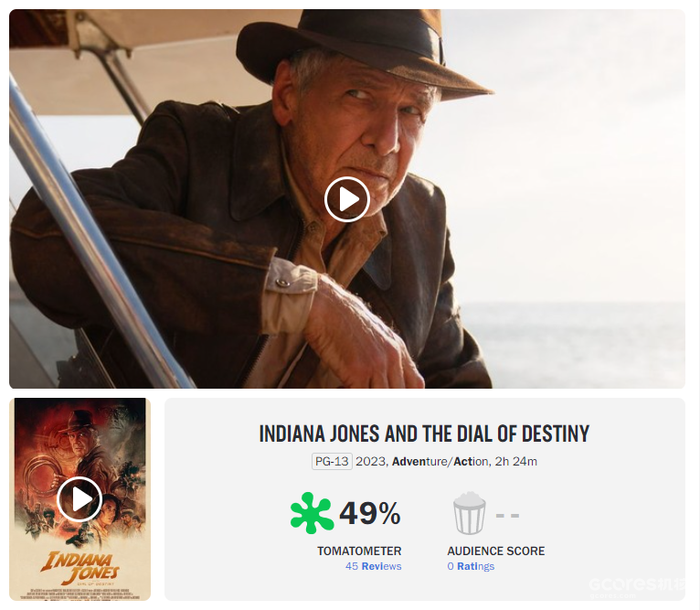This screenshot has width=700, height=610.
Task: Click the Indiana Jones poster logo text
Action: pos(80,567)
